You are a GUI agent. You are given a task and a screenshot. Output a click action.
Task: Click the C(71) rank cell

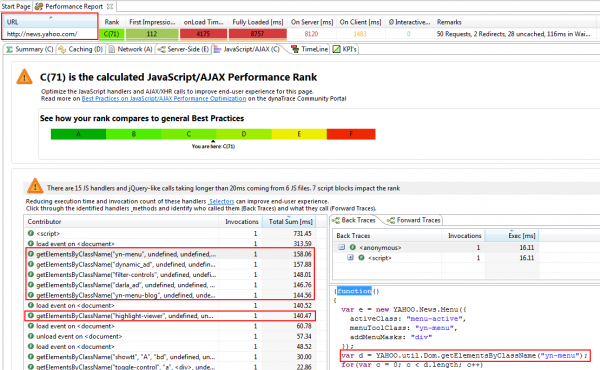[112, 34]
